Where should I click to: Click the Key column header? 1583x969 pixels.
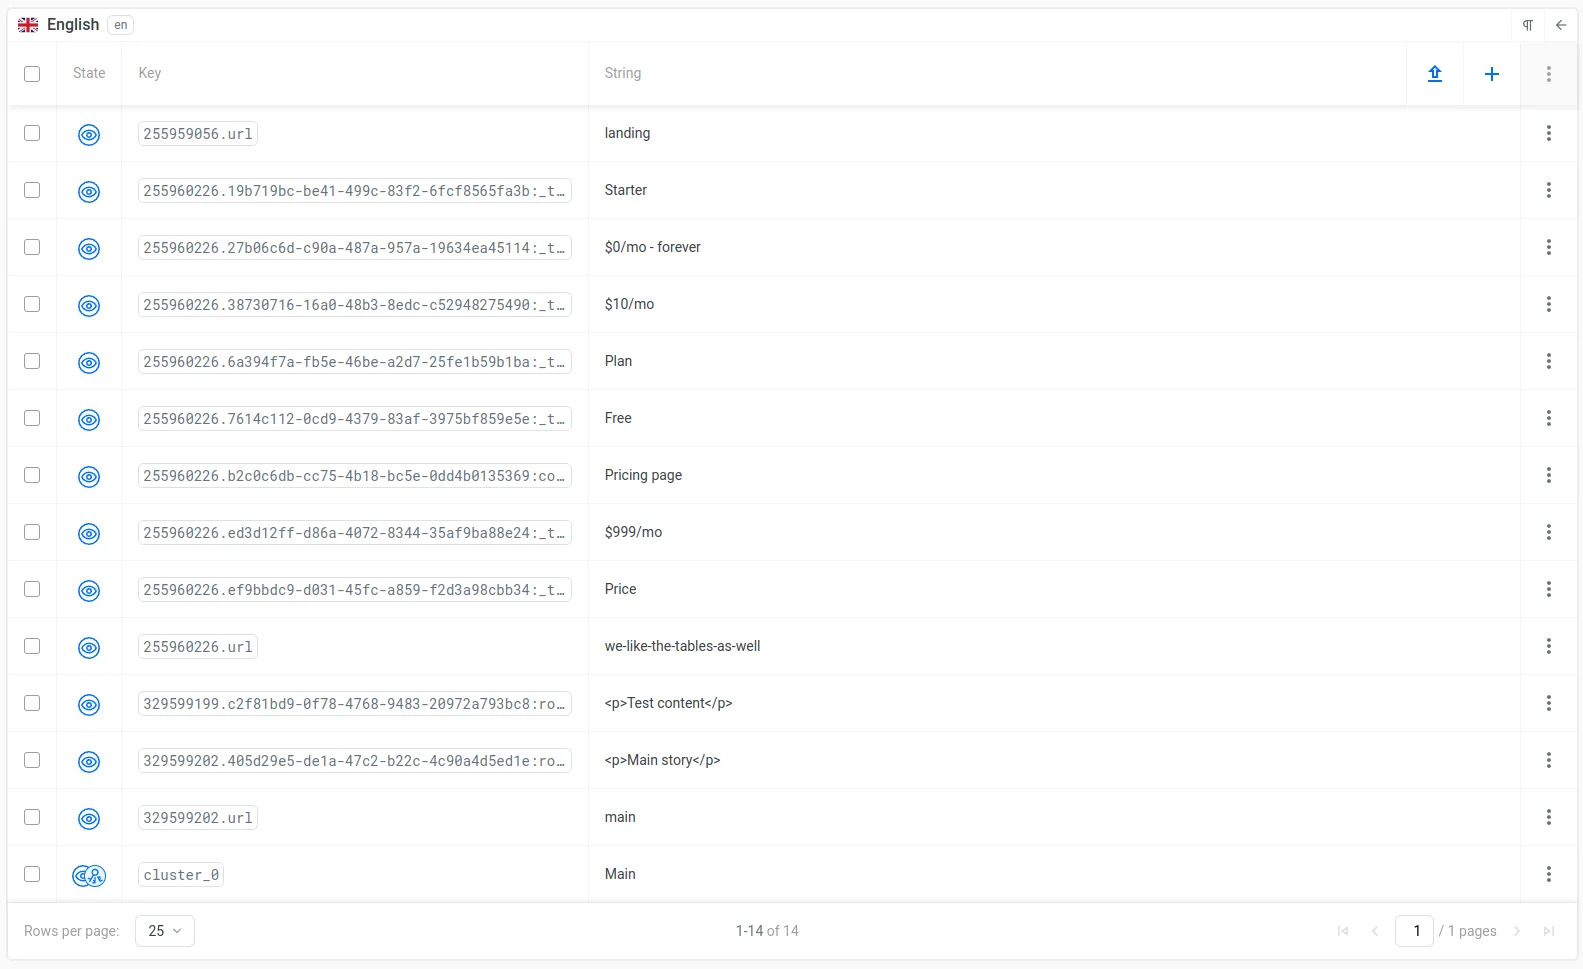point(150,73)
